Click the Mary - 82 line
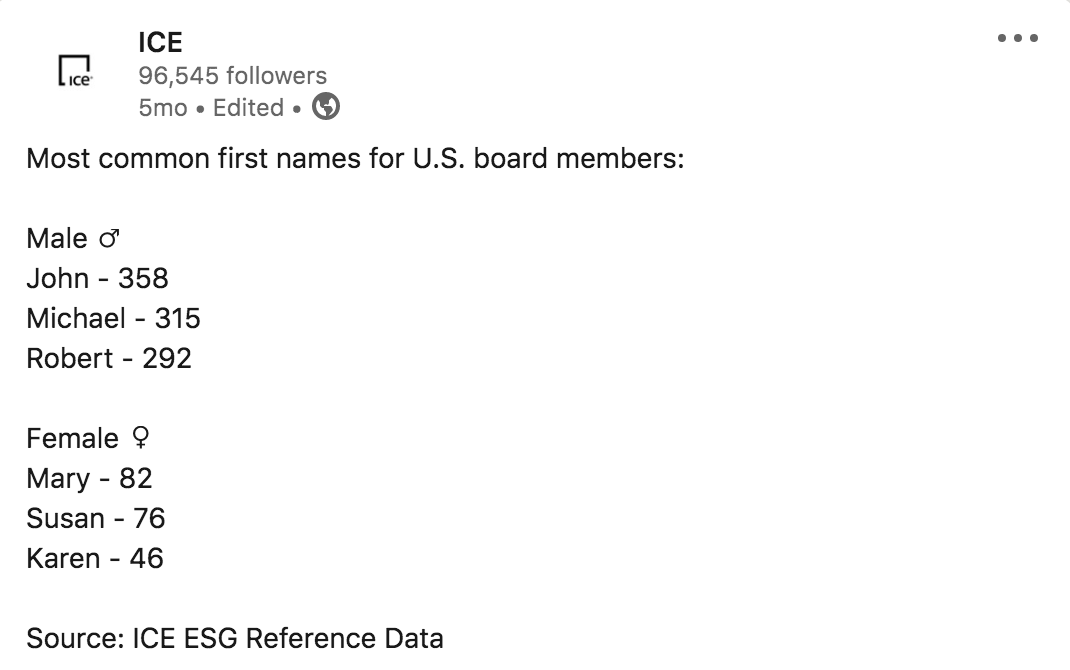 click(x=89, y=479)
